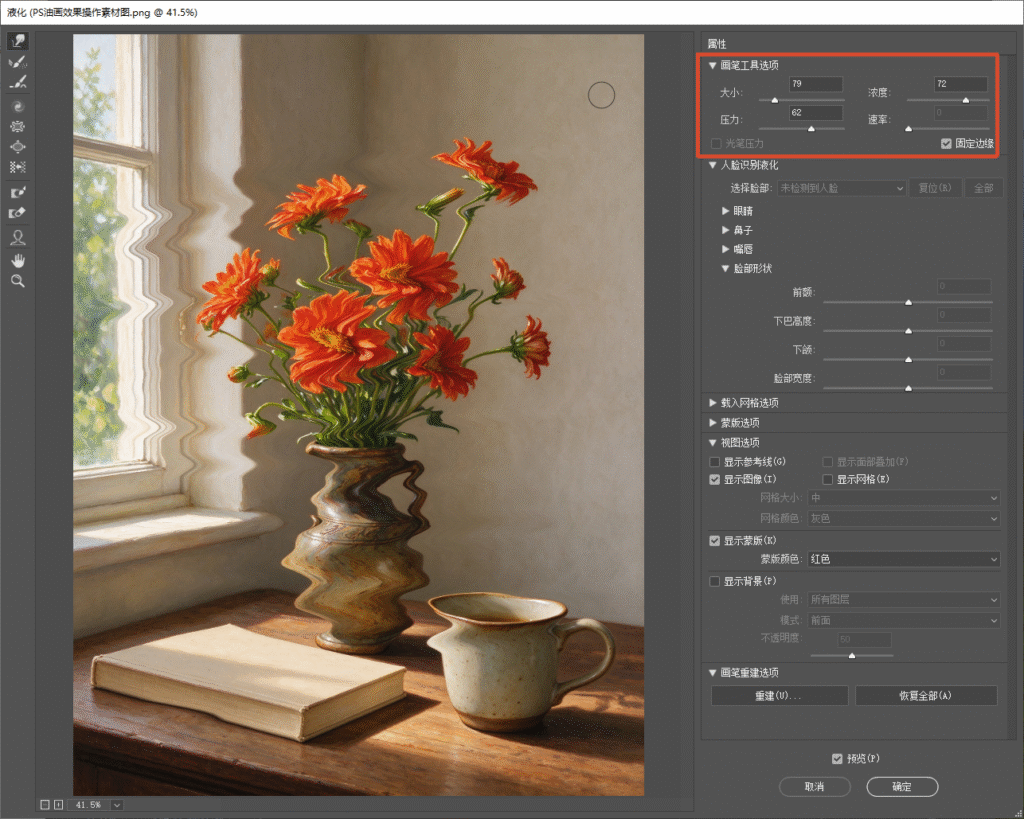Open the zoom level dropdown arrow
The image size is (1024, 819).
point(117,805)
